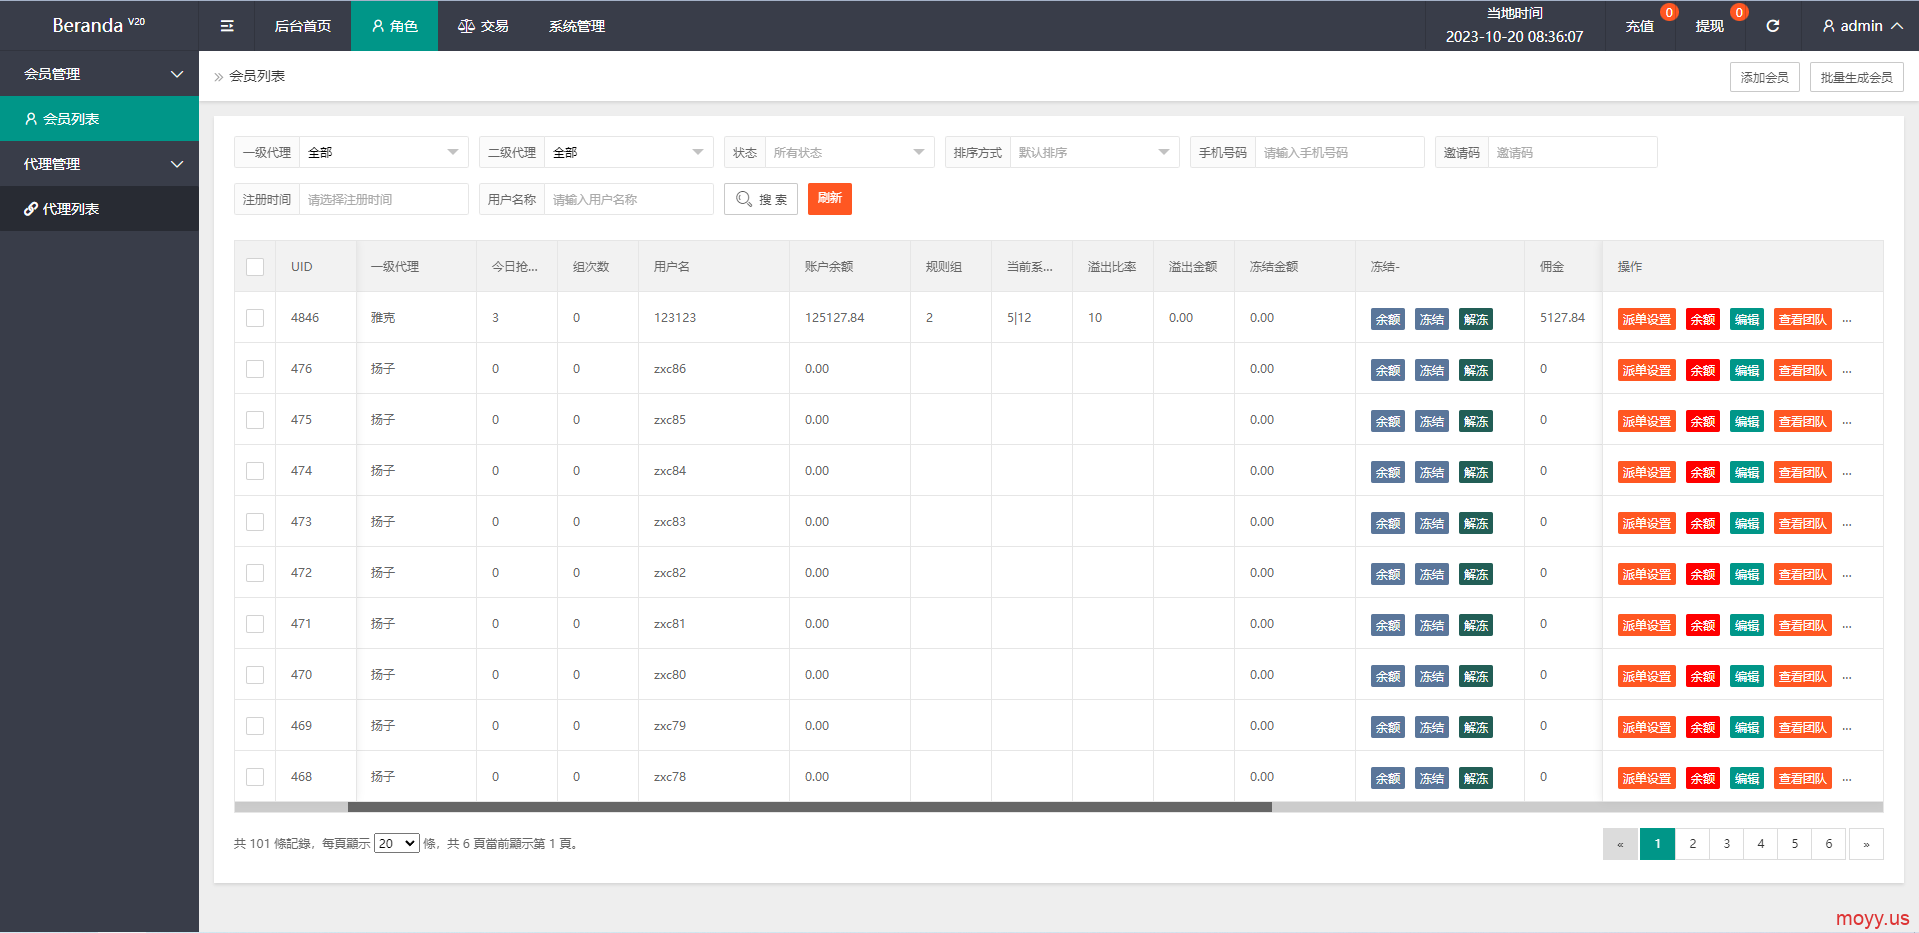Check the row for UID 468
The height and width of the screenshot is (933, 1919).
[x=255, y=777]
